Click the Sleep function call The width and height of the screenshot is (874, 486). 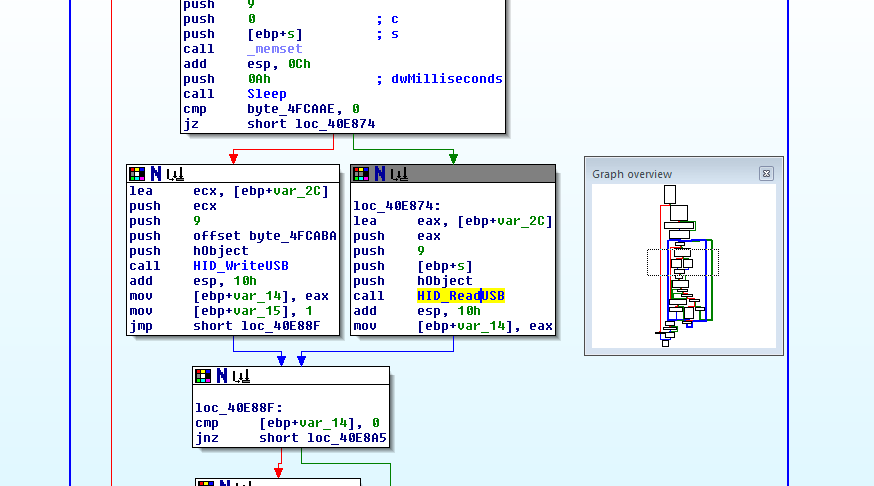click(267, 94)
